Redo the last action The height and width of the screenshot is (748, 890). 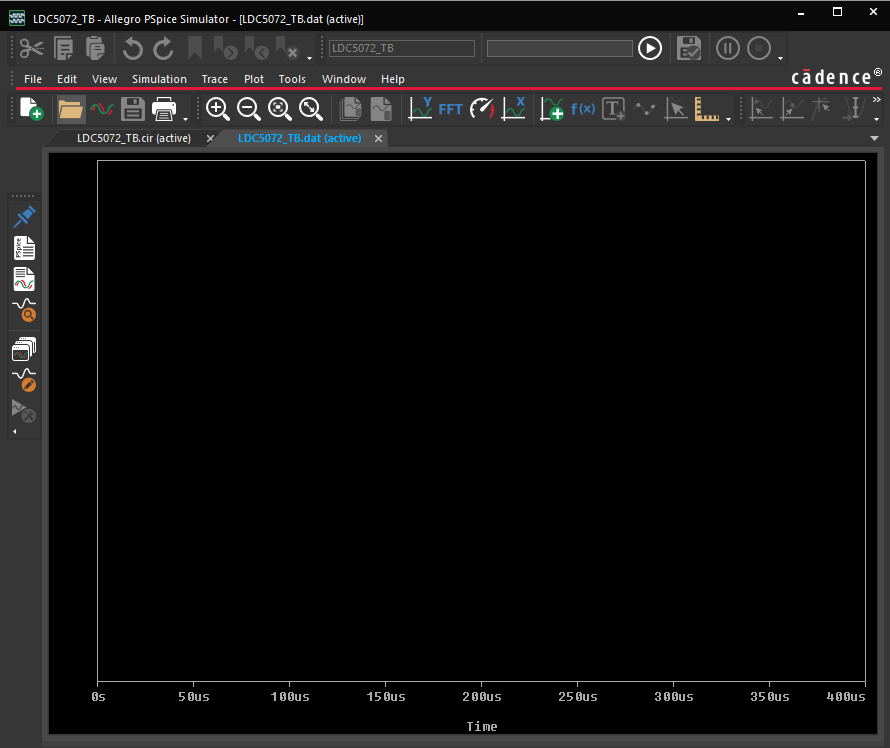[x=162, y=47]
